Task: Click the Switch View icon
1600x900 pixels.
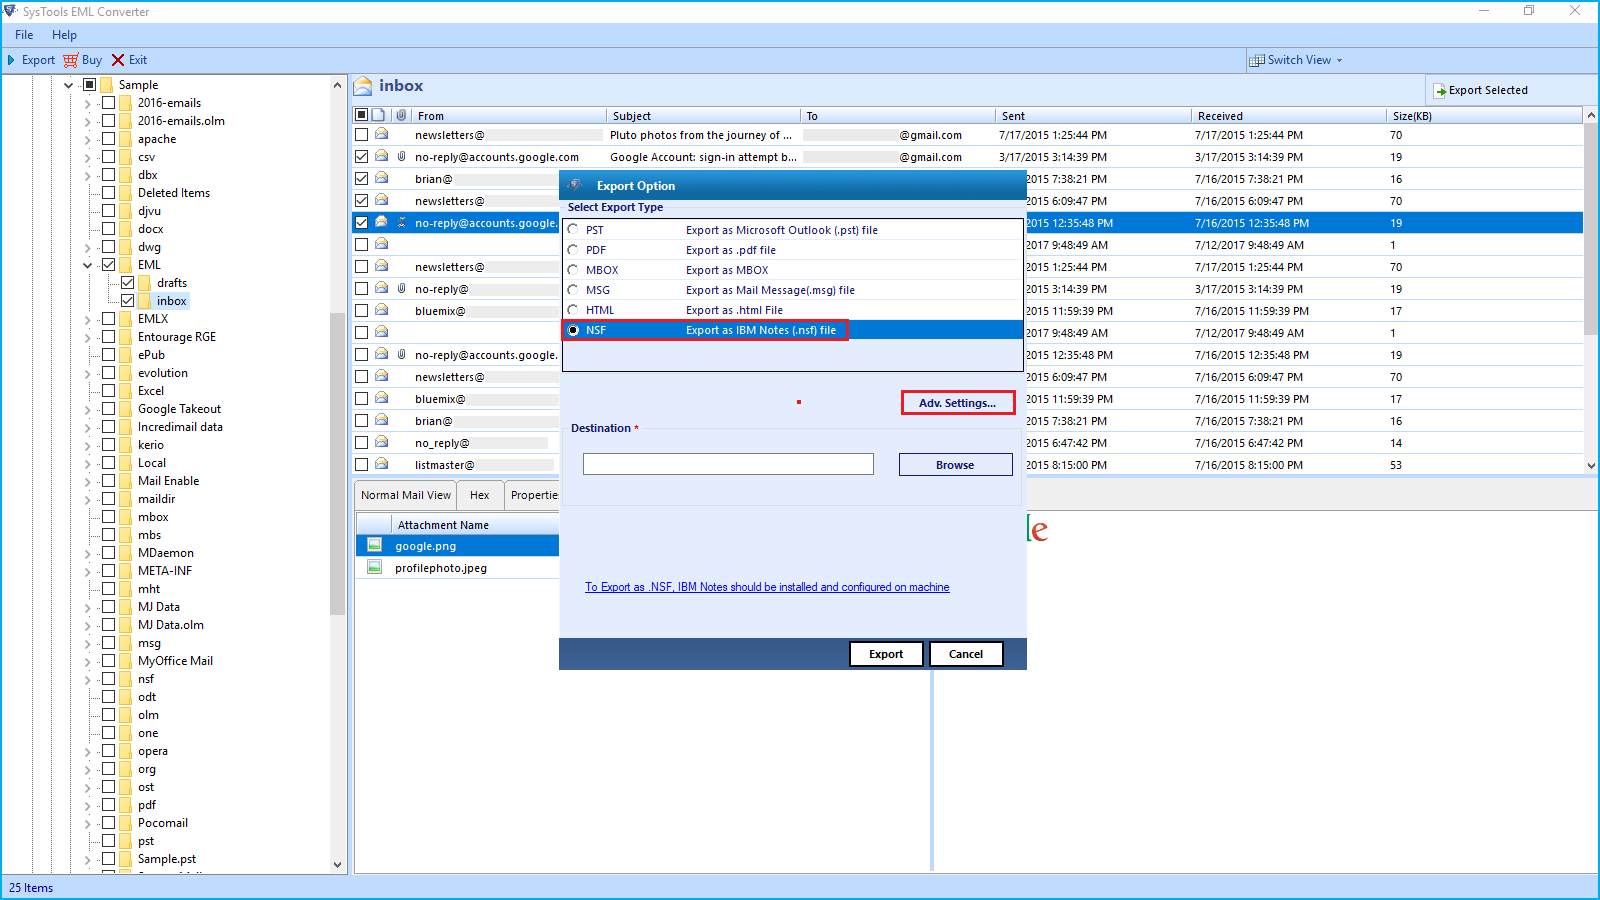Action: pyautogui.click(x=1257, y=60)
